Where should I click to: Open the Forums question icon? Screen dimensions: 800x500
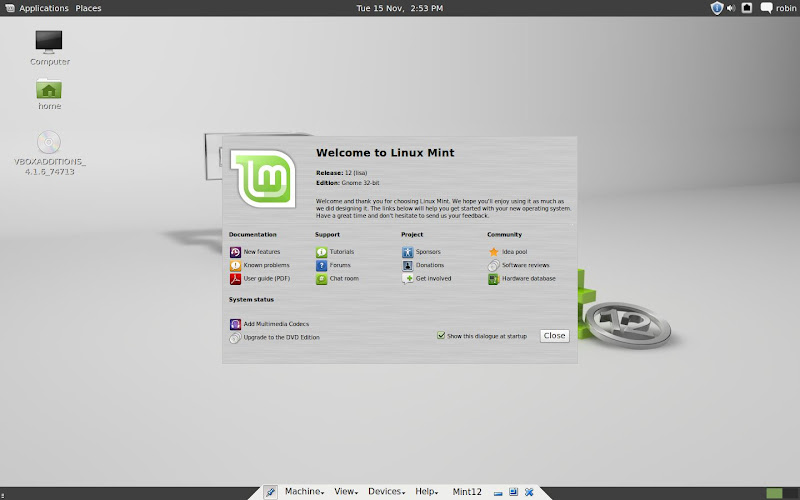[321, 265]
